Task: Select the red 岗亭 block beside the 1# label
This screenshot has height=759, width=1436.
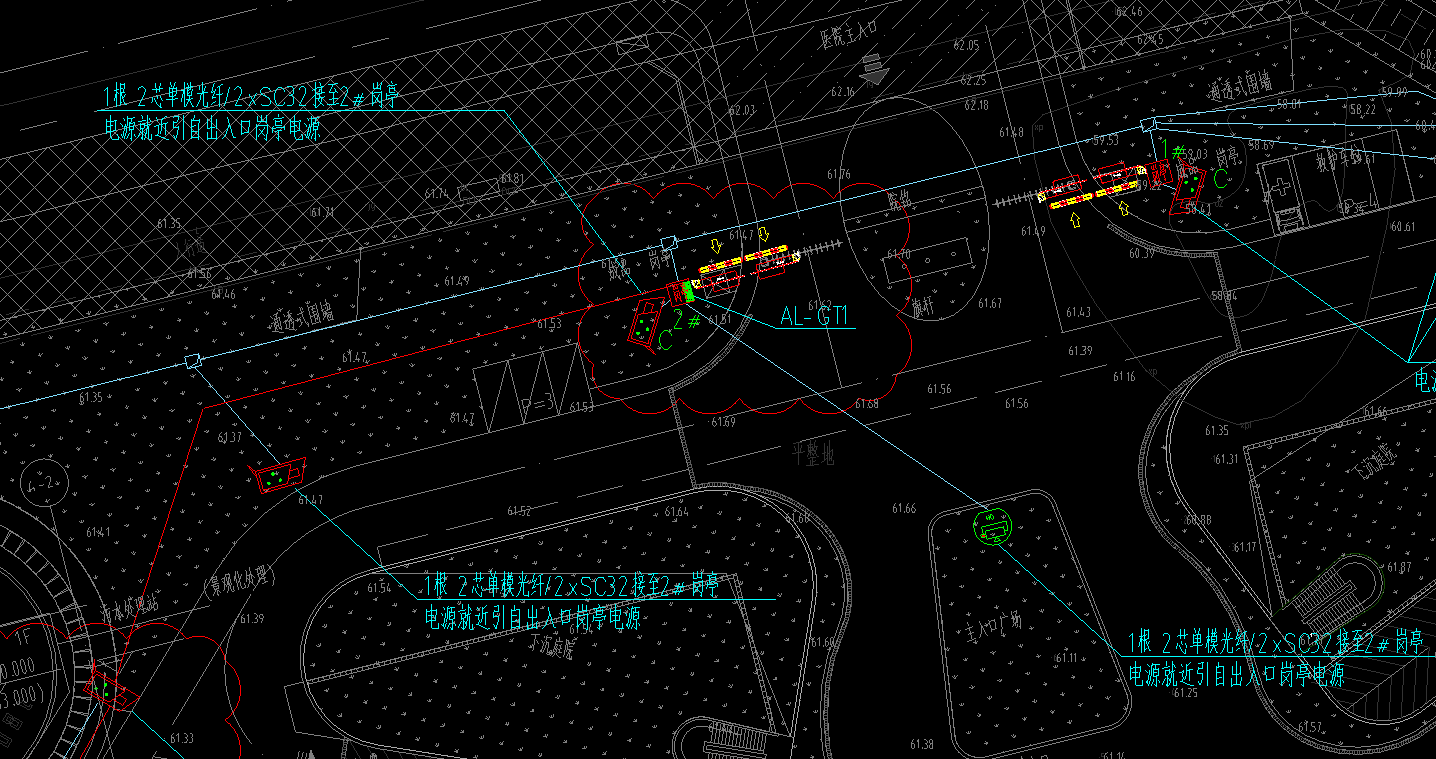Action: click(1160, 172)
